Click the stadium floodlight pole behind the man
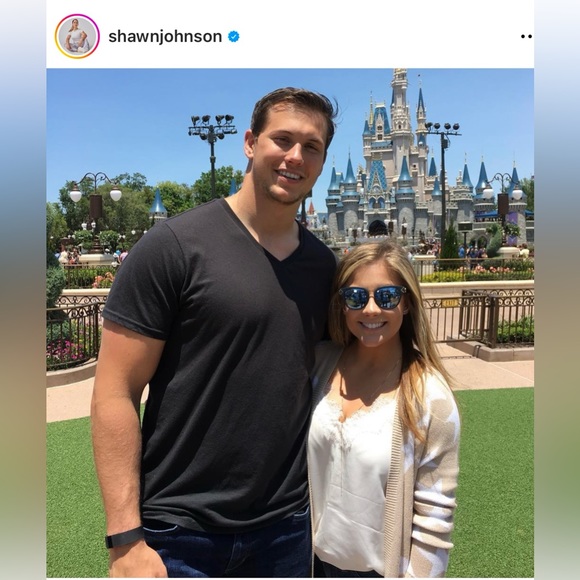This screenshot has height=580, width=580. (x=212, y=155)
